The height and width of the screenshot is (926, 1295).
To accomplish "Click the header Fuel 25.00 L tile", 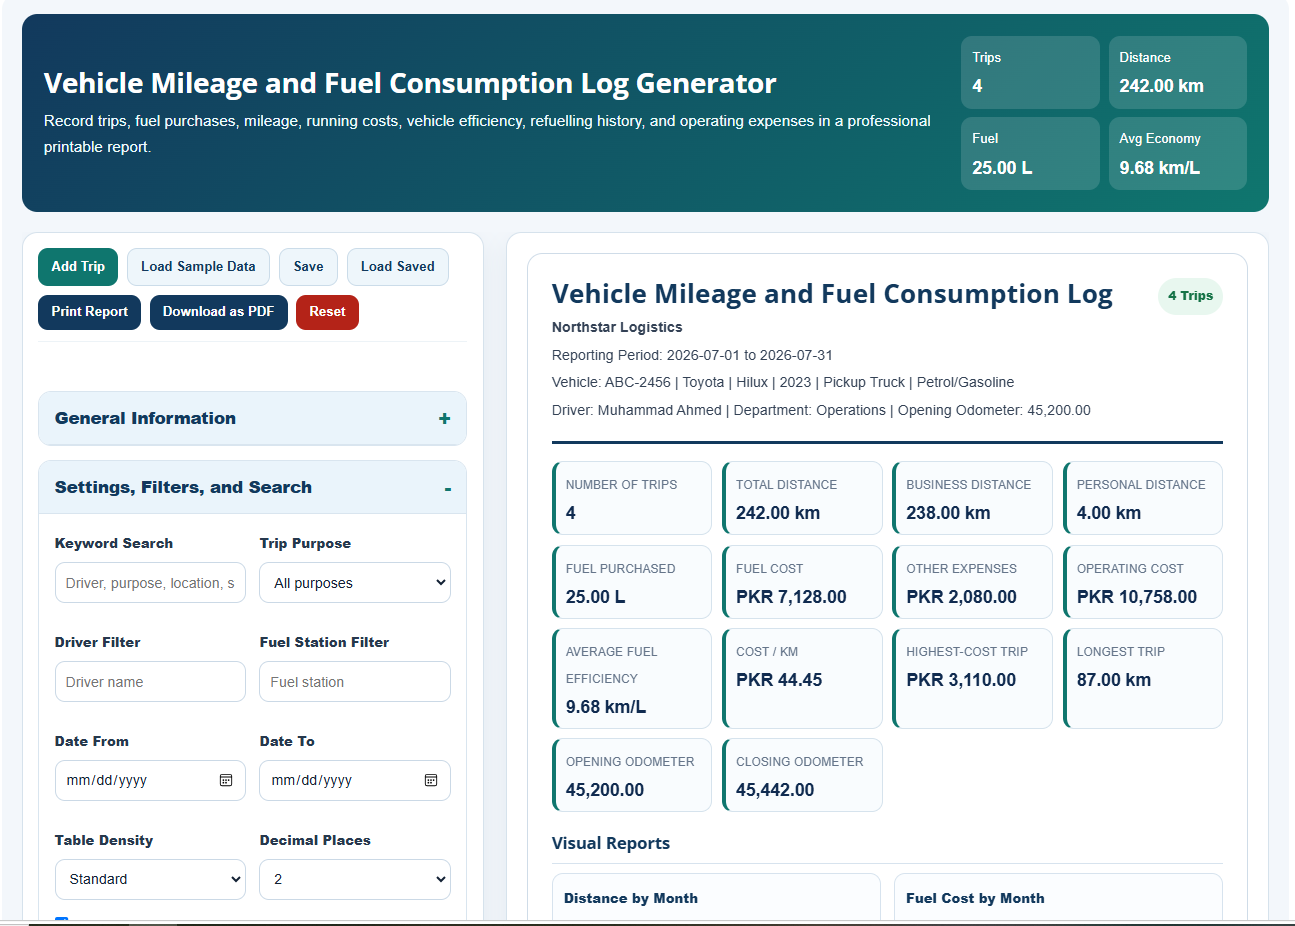I will (1030, 154).
